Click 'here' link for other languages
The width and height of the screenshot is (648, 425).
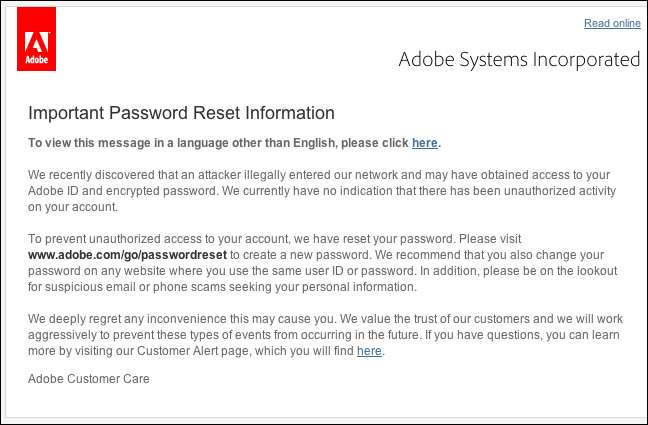point(424,143)
